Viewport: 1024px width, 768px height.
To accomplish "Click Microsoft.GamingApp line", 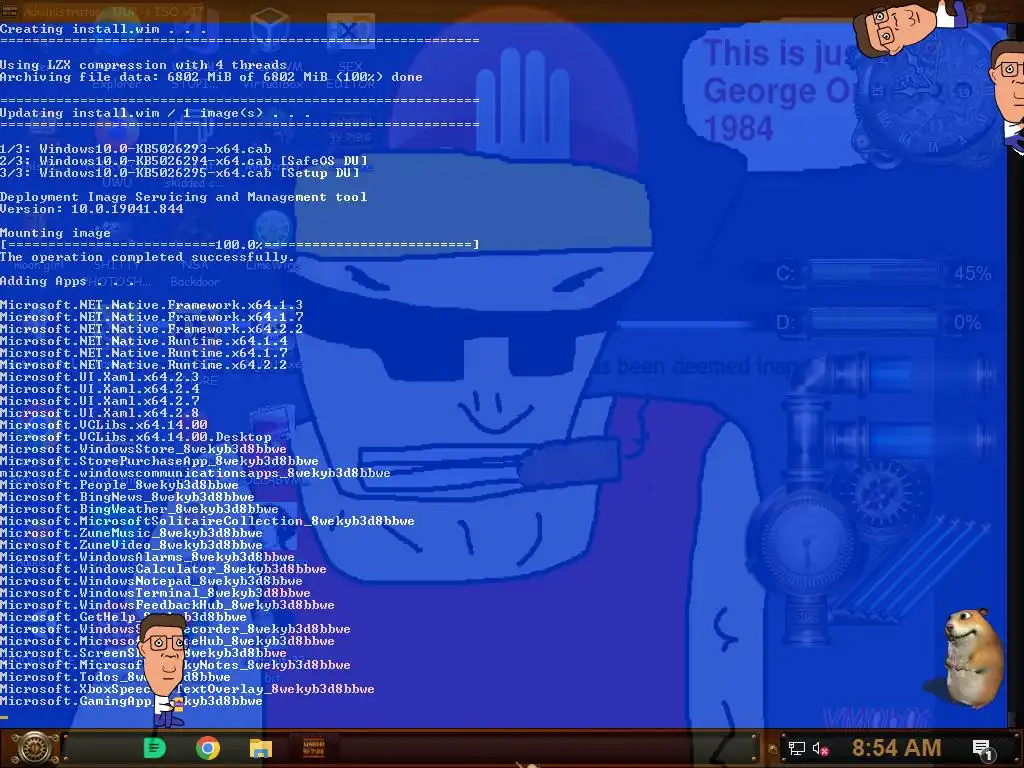I will (131, 701).
